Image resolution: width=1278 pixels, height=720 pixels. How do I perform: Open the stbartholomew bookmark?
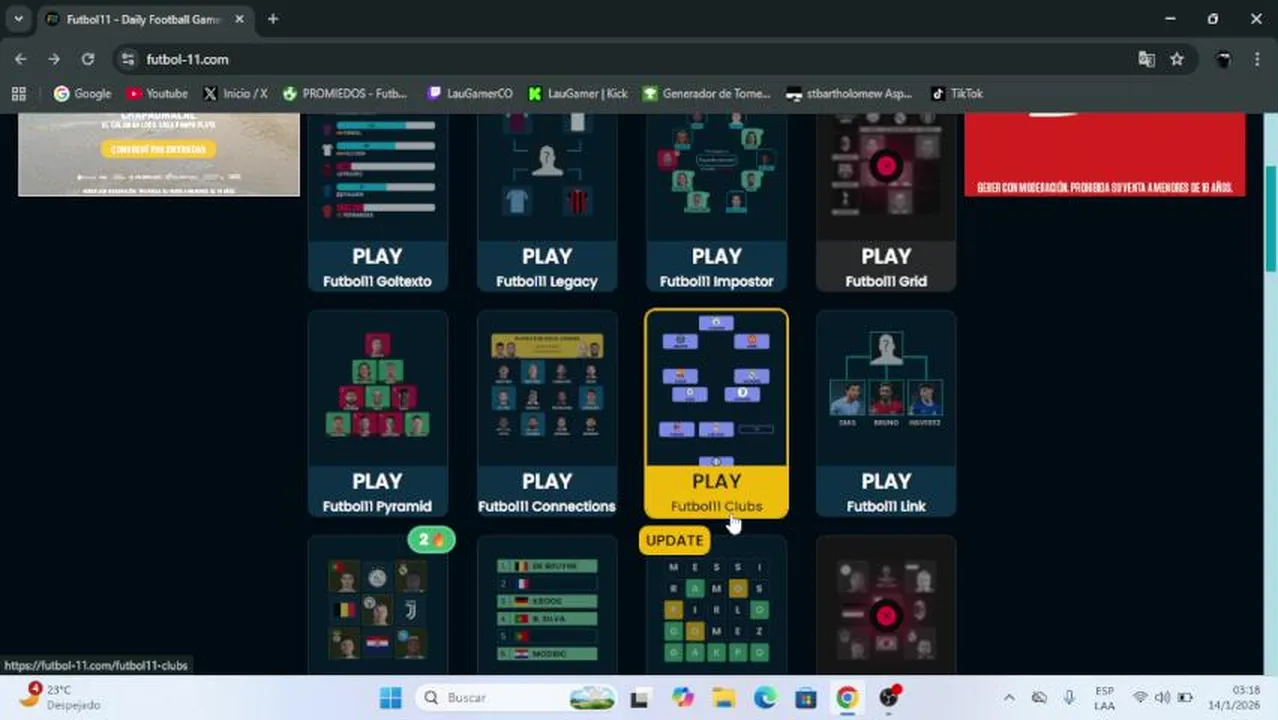coord(849,93)
